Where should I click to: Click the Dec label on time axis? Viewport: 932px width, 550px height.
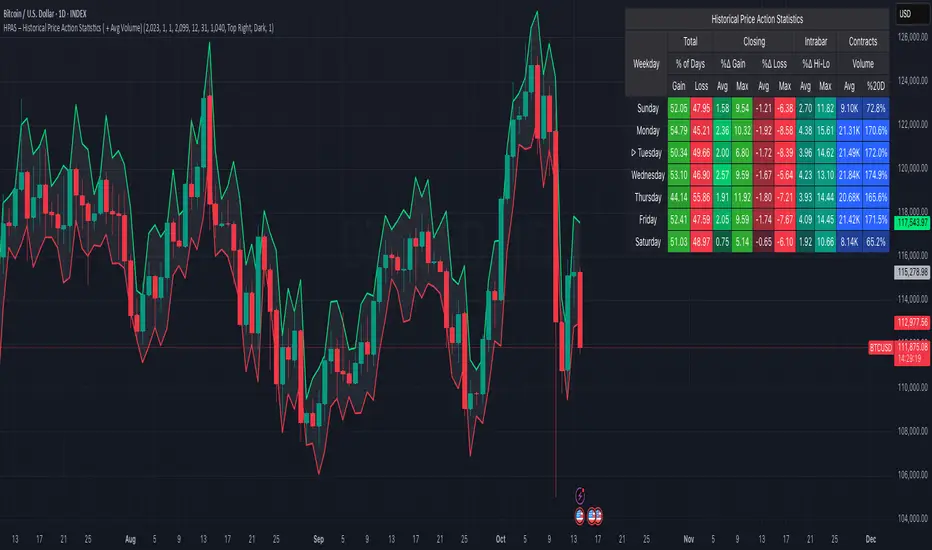click(871, 539)
